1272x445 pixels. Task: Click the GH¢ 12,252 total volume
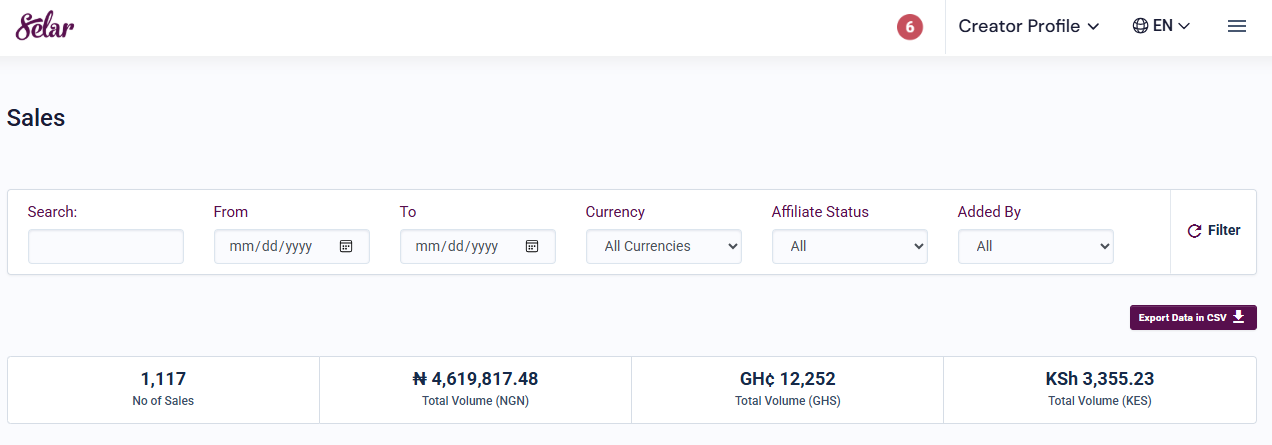[787, 379]
